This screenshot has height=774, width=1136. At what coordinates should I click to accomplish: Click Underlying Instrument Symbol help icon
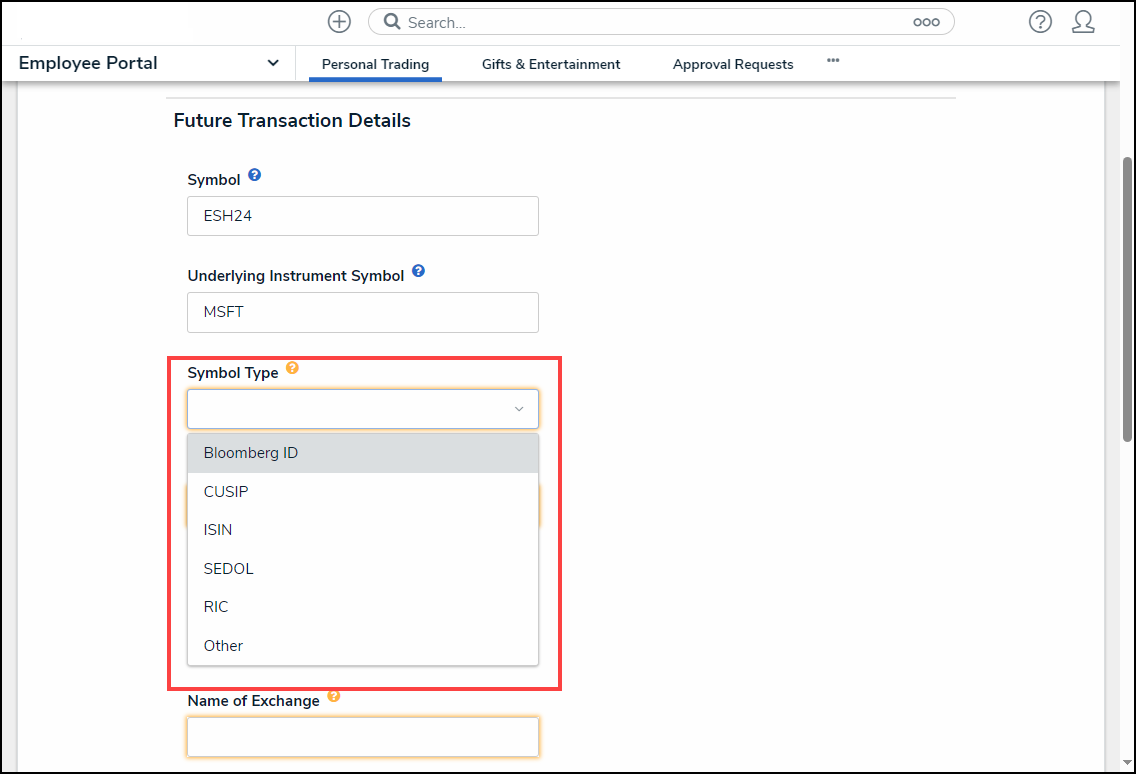[418, 271]
